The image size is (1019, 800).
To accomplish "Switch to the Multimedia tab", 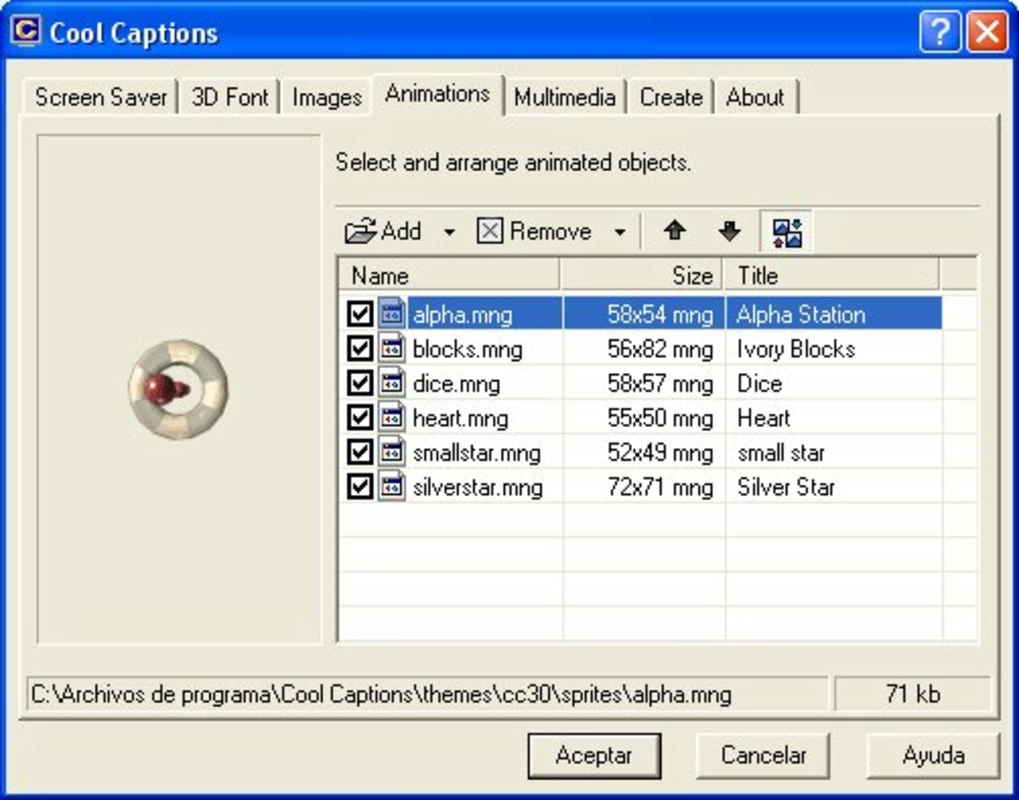I will [x=565, y=97].
